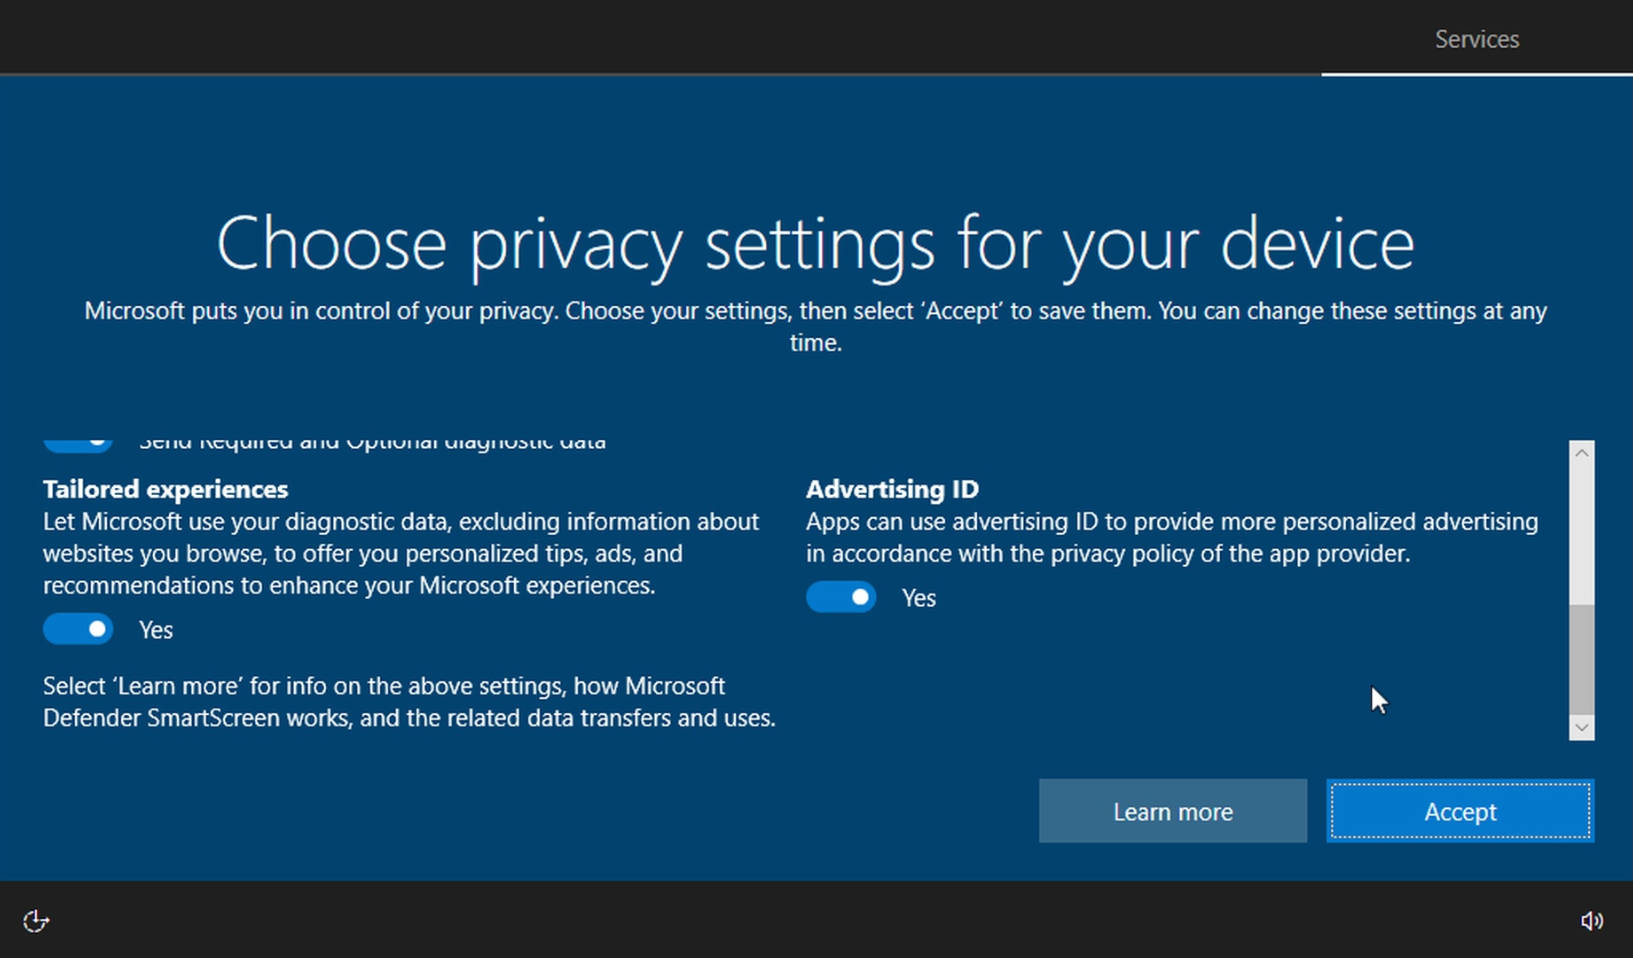Click the Advertising ID heading
The image size is (1633, 958).
[892, 489]
